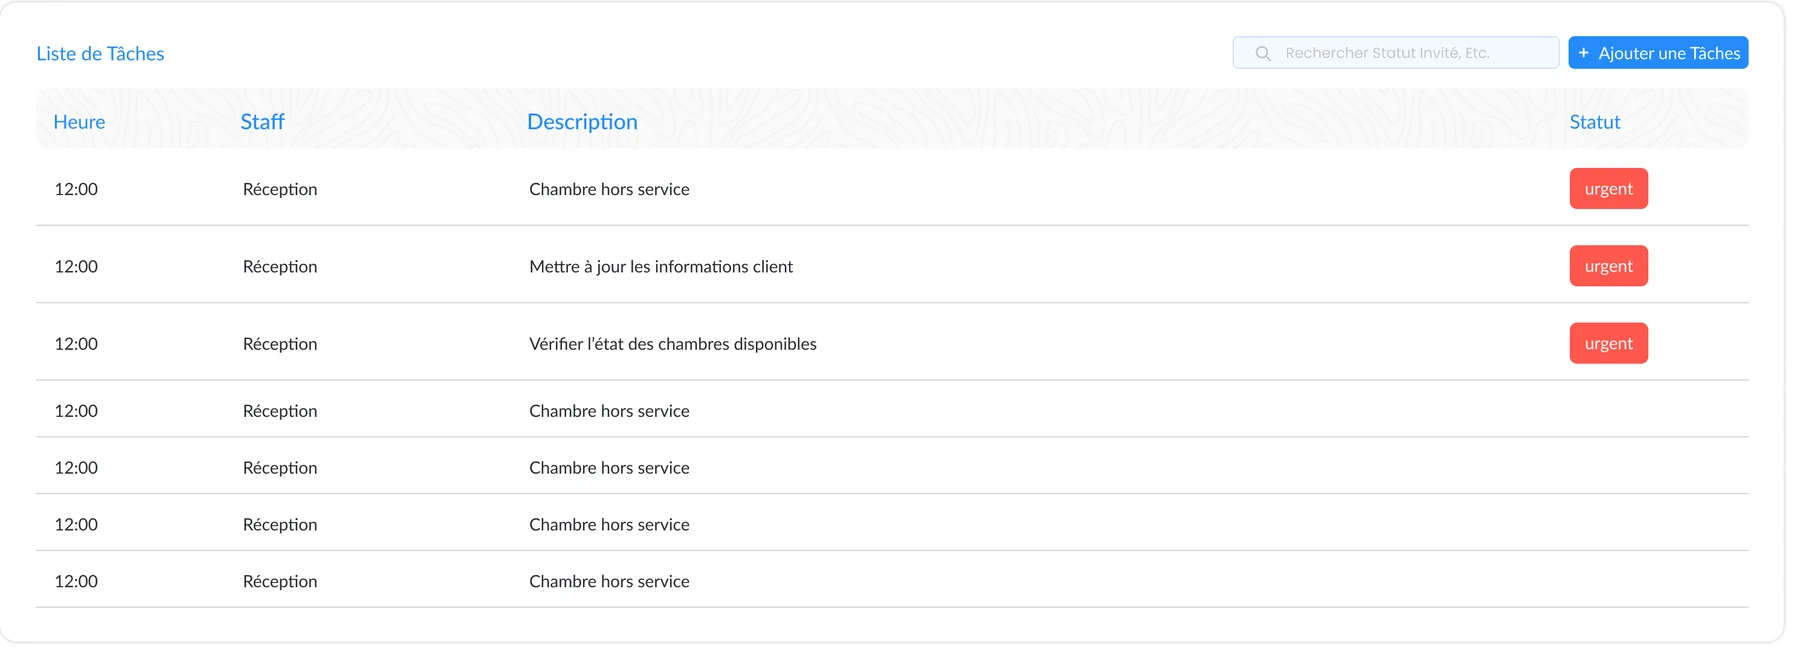Click urgent badge for first Chambre hors service
1800x647 pixels.
pyautogui.click(x=1609, y=189)
